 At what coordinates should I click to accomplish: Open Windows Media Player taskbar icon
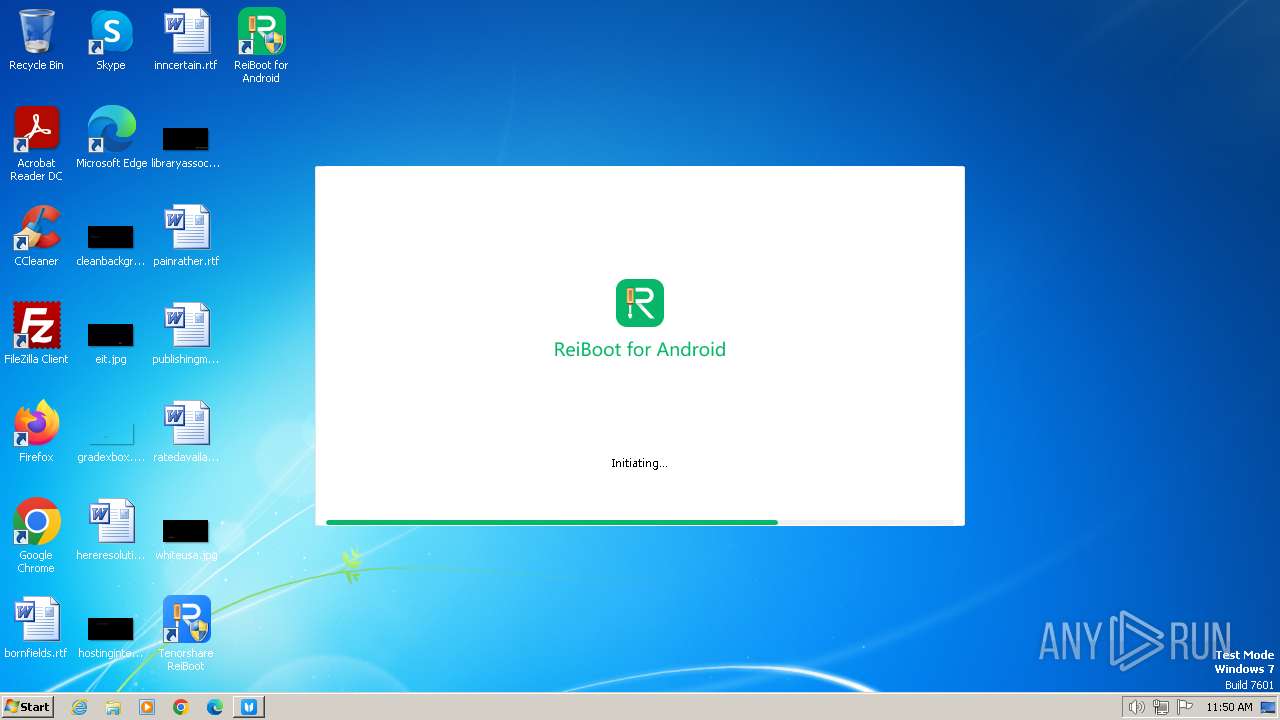pos(147,707)
